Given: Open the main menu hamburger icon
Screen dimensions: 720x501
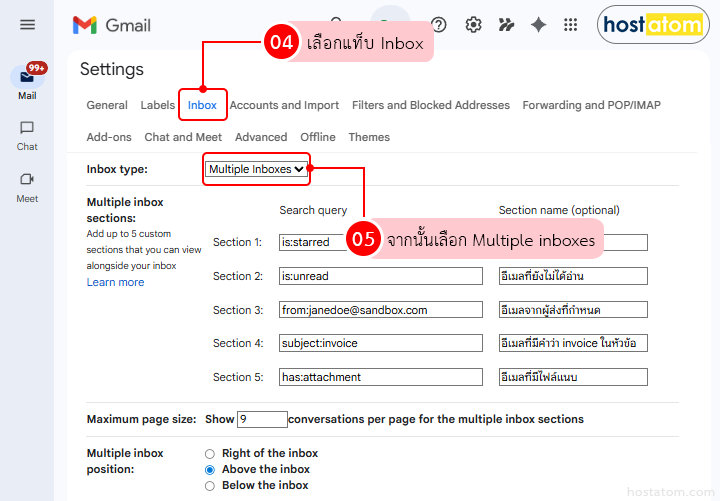Looking at the screenshot, I should coord(28,25).
